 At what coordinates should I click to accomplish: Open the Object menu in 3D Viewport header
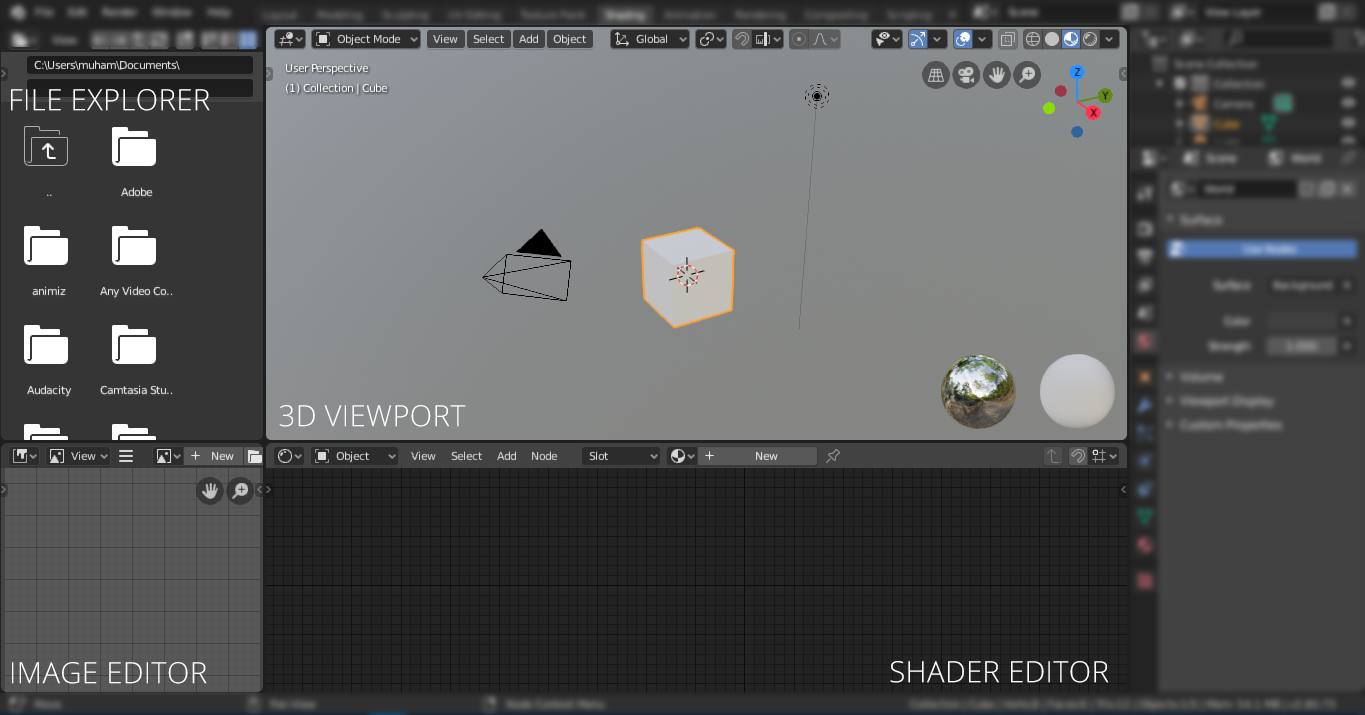pos(570,39)
